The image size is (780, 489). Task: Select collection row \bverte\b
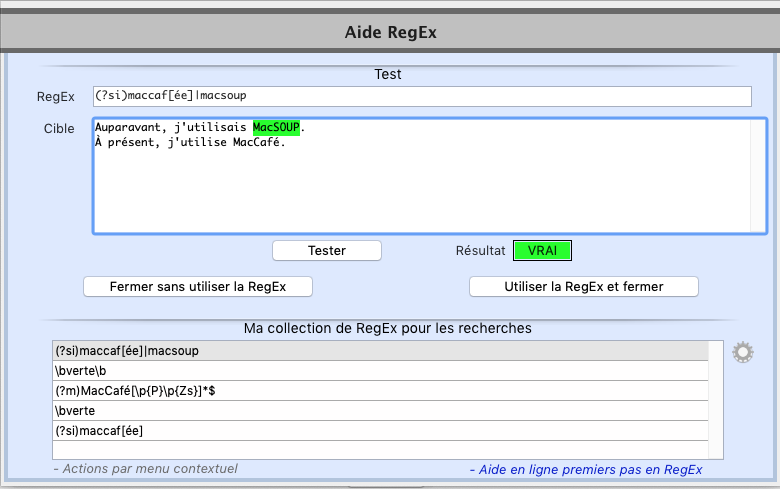(380, 371)
